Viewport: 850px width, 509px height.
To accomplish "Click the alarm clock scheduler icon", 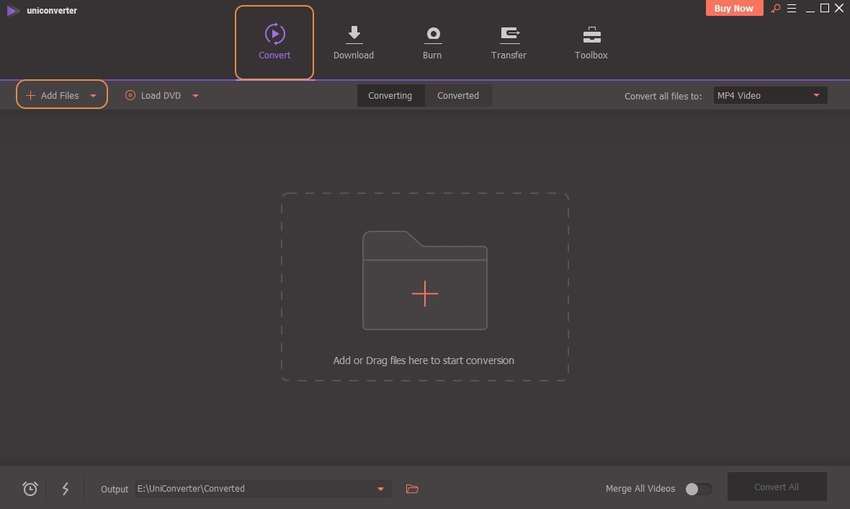I will point(30,489).
